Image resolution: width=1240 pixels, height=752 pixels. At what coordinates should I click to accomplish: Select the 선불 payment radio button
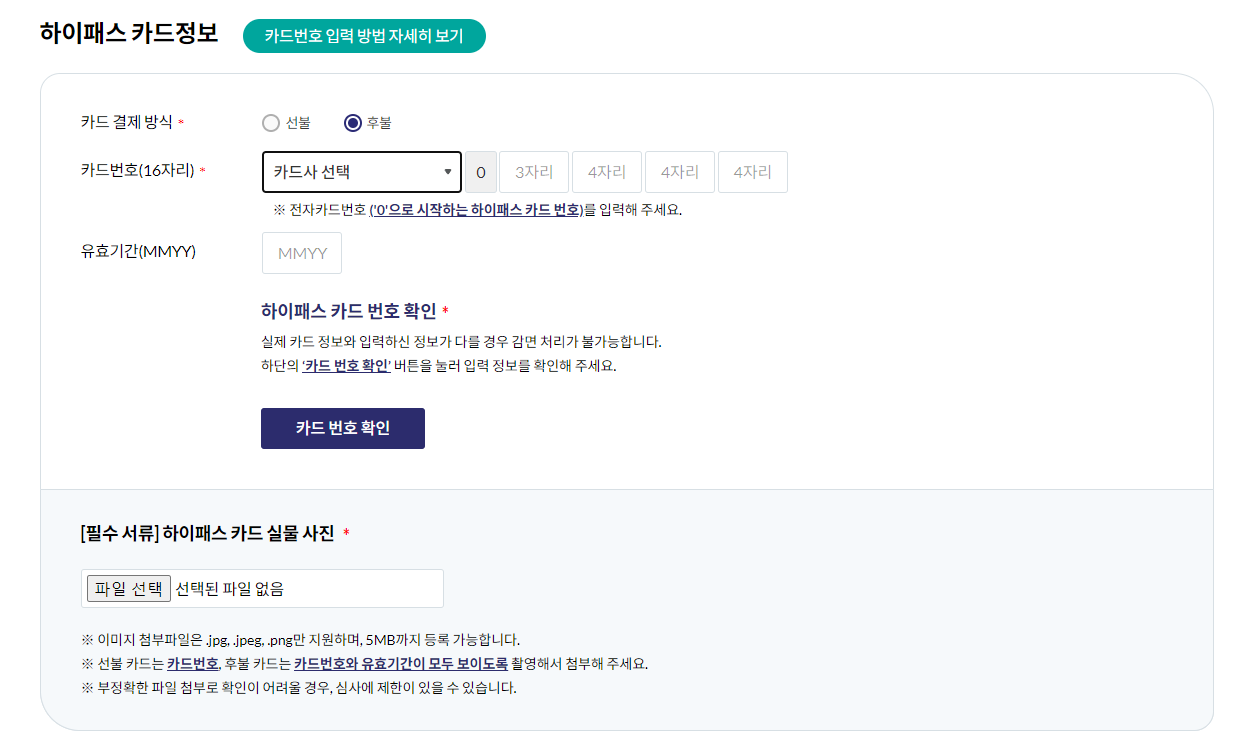[x=271, y=123]
